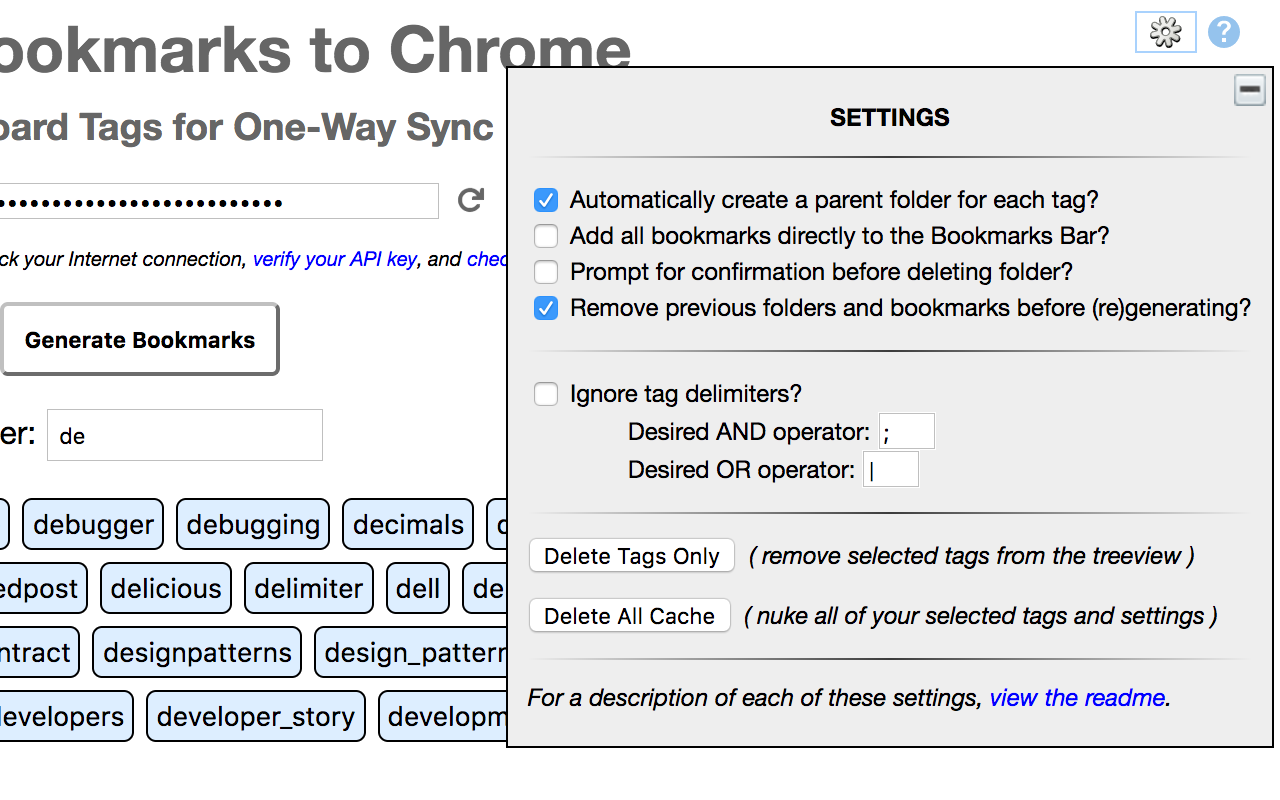Follow the verify your API key link

click(x=334, y=259)
